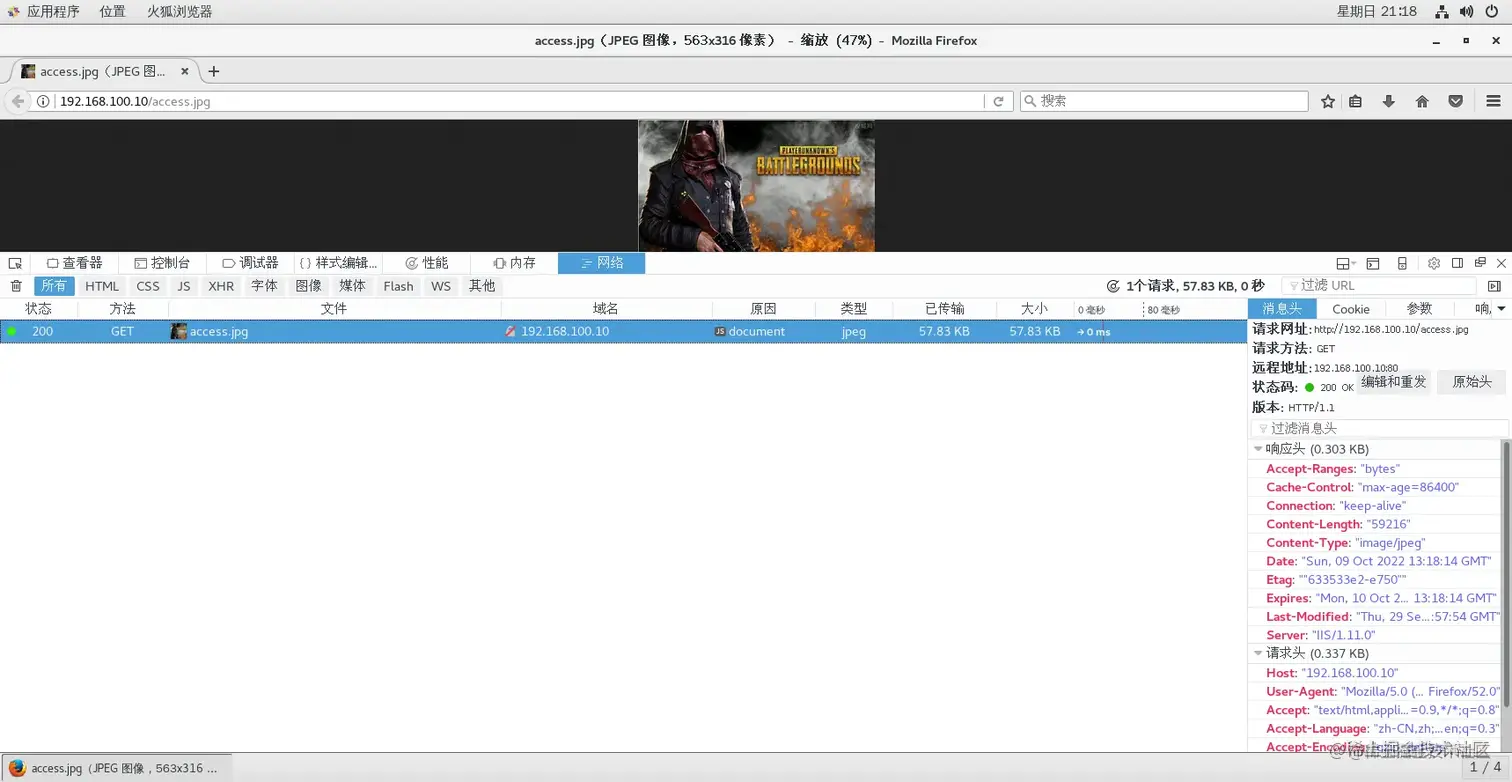Collapse the request details pane icon
This screenshot has width=1512, height=782.
click(x=1494, y=286)
